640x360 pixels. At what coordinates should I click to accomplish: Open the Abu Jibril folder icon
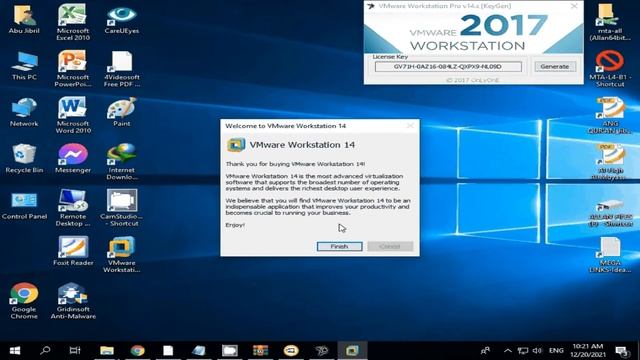(24, 19)
